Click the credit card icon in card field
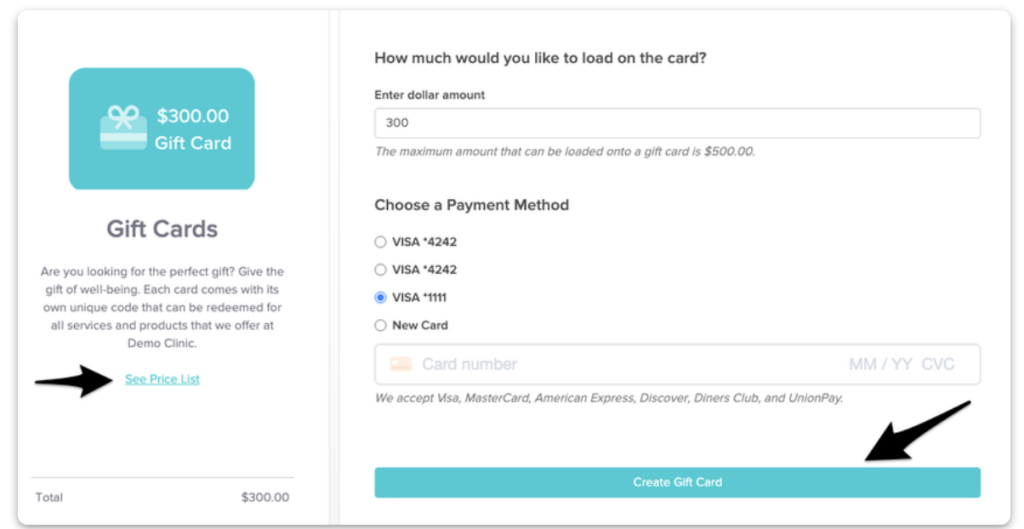1024x529 pixels. (x=401, y=364)
